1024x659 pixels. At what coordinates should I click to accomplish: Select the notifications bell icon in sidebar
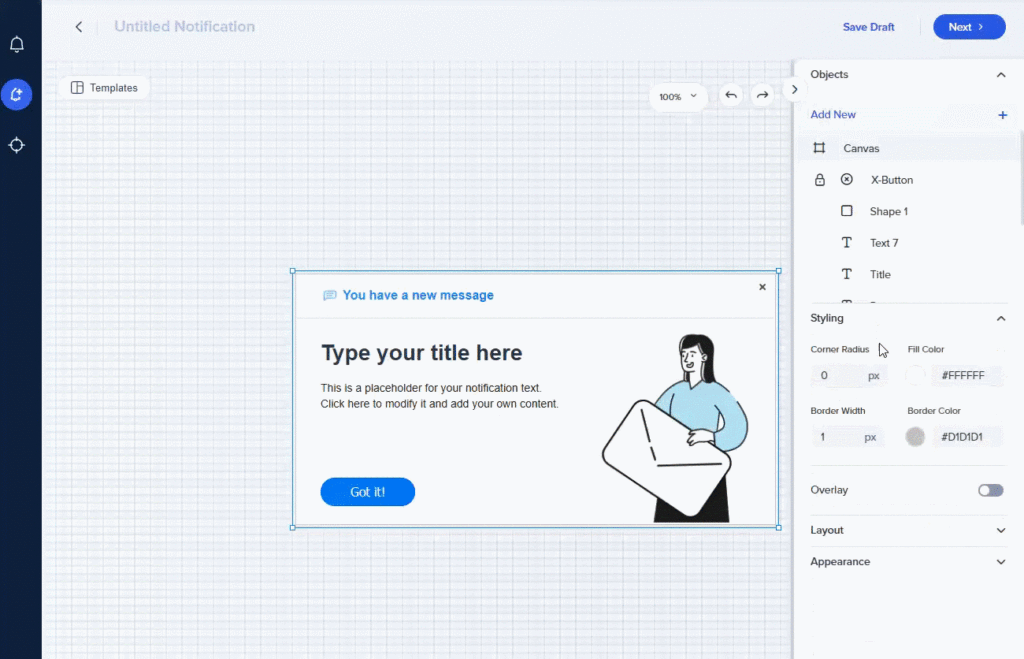(x=16, y=44)
